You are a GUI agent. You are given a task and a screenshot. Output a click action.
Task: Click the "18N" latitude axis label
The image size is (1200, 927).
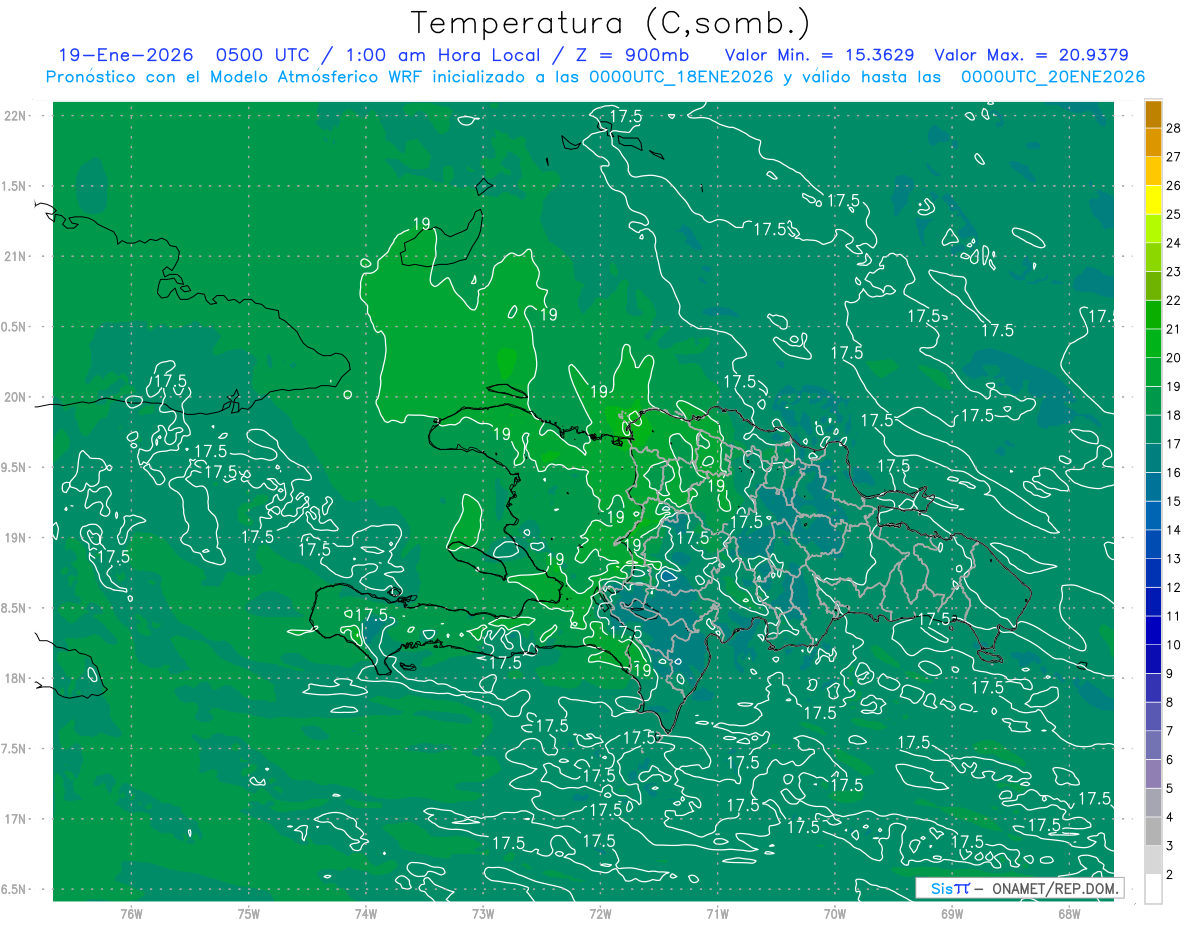[16, 678]
